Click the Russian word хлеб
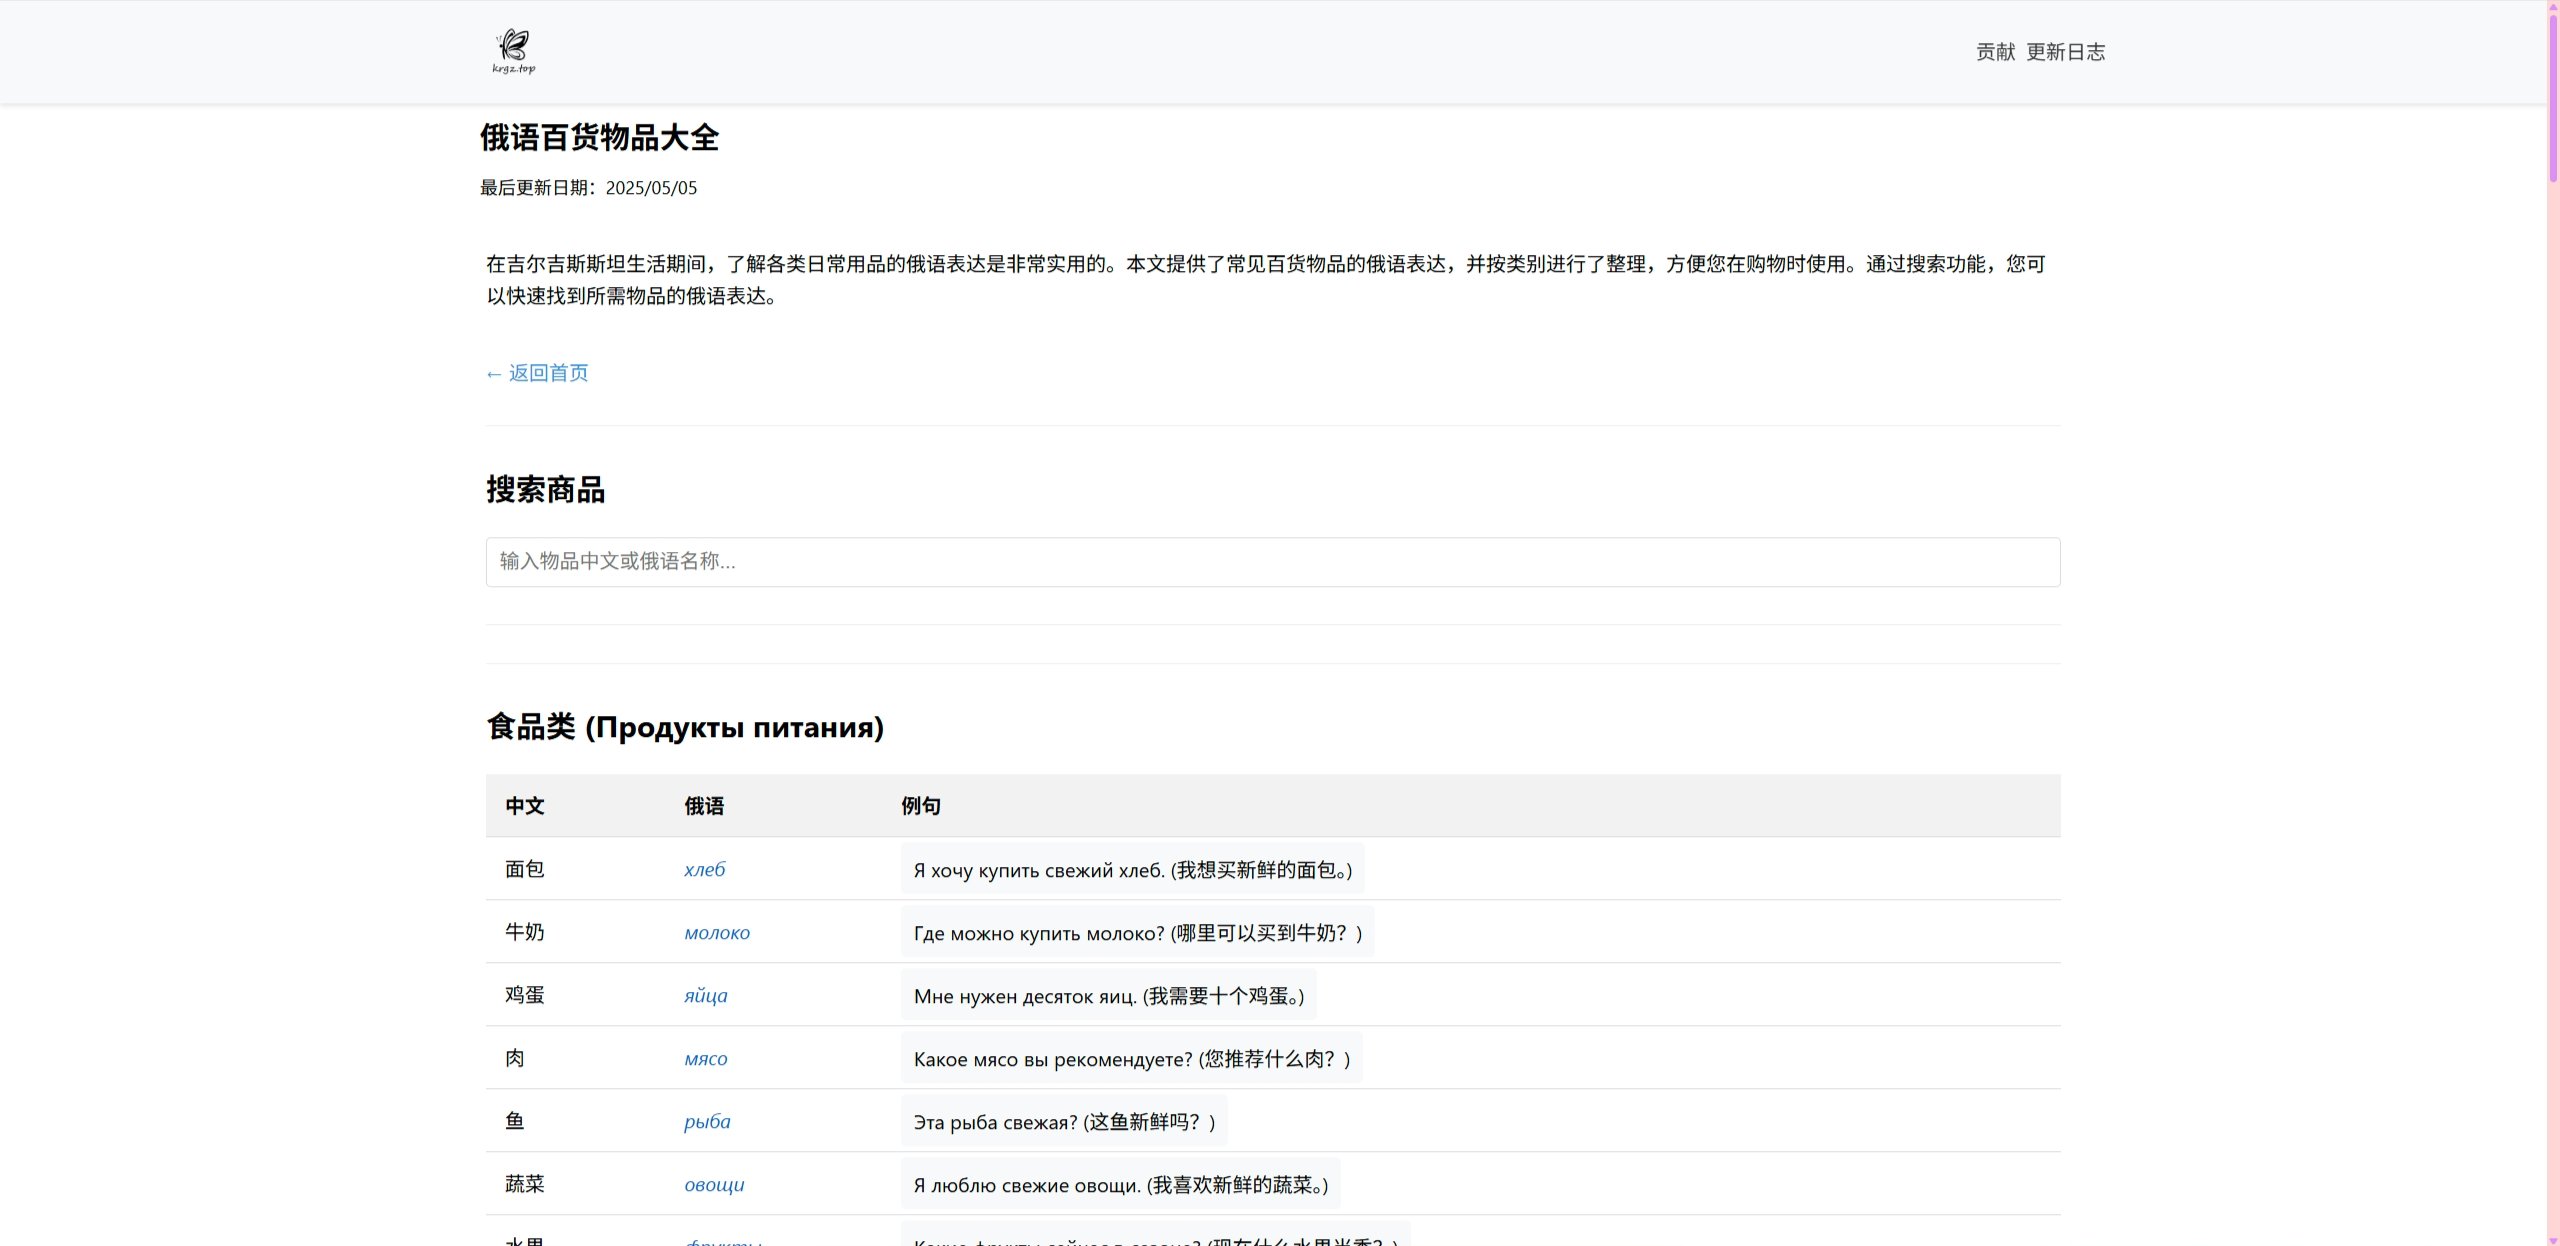2560x1246 pixels. coord(704,870)
